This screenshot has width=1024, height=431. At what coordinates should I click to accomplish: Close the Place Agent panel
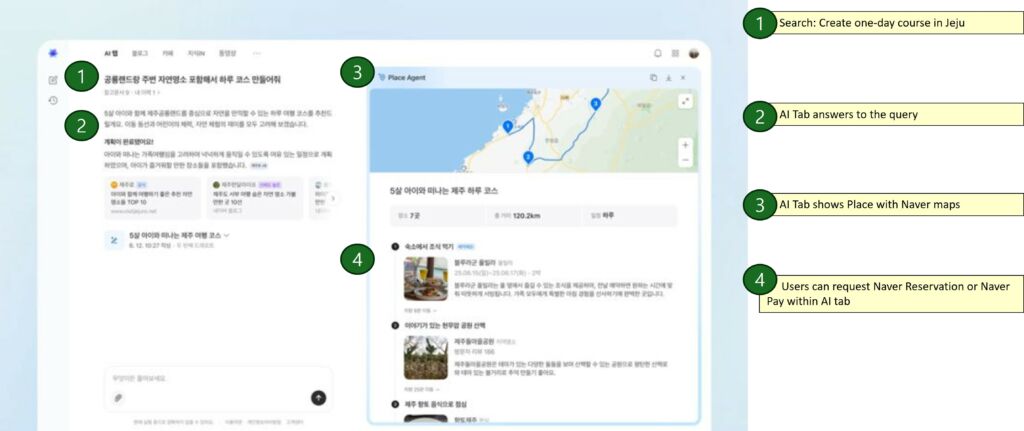click(683, 78)
